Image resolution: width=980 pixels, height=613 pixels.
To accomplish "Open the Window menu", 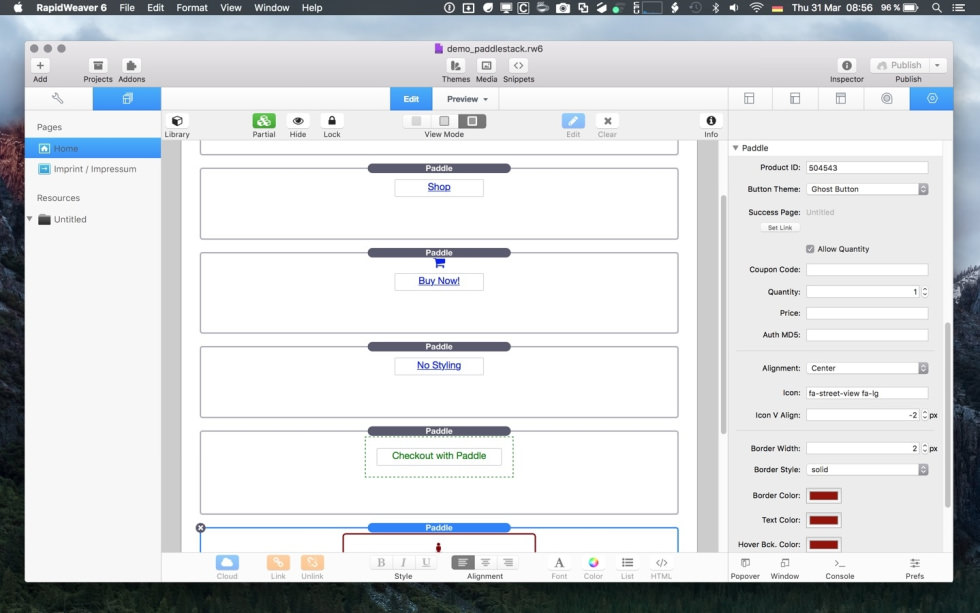I will [271, 7].
